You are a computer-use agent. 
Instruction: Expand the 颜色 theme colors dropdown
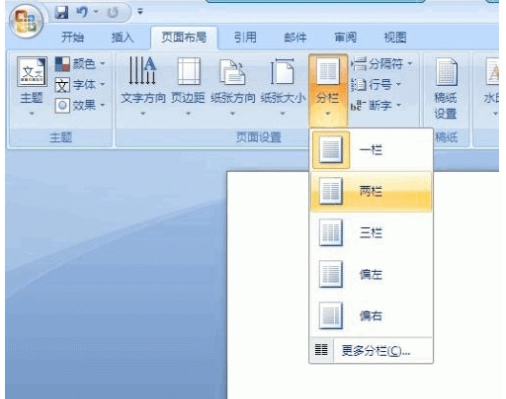tap(80, 64)
